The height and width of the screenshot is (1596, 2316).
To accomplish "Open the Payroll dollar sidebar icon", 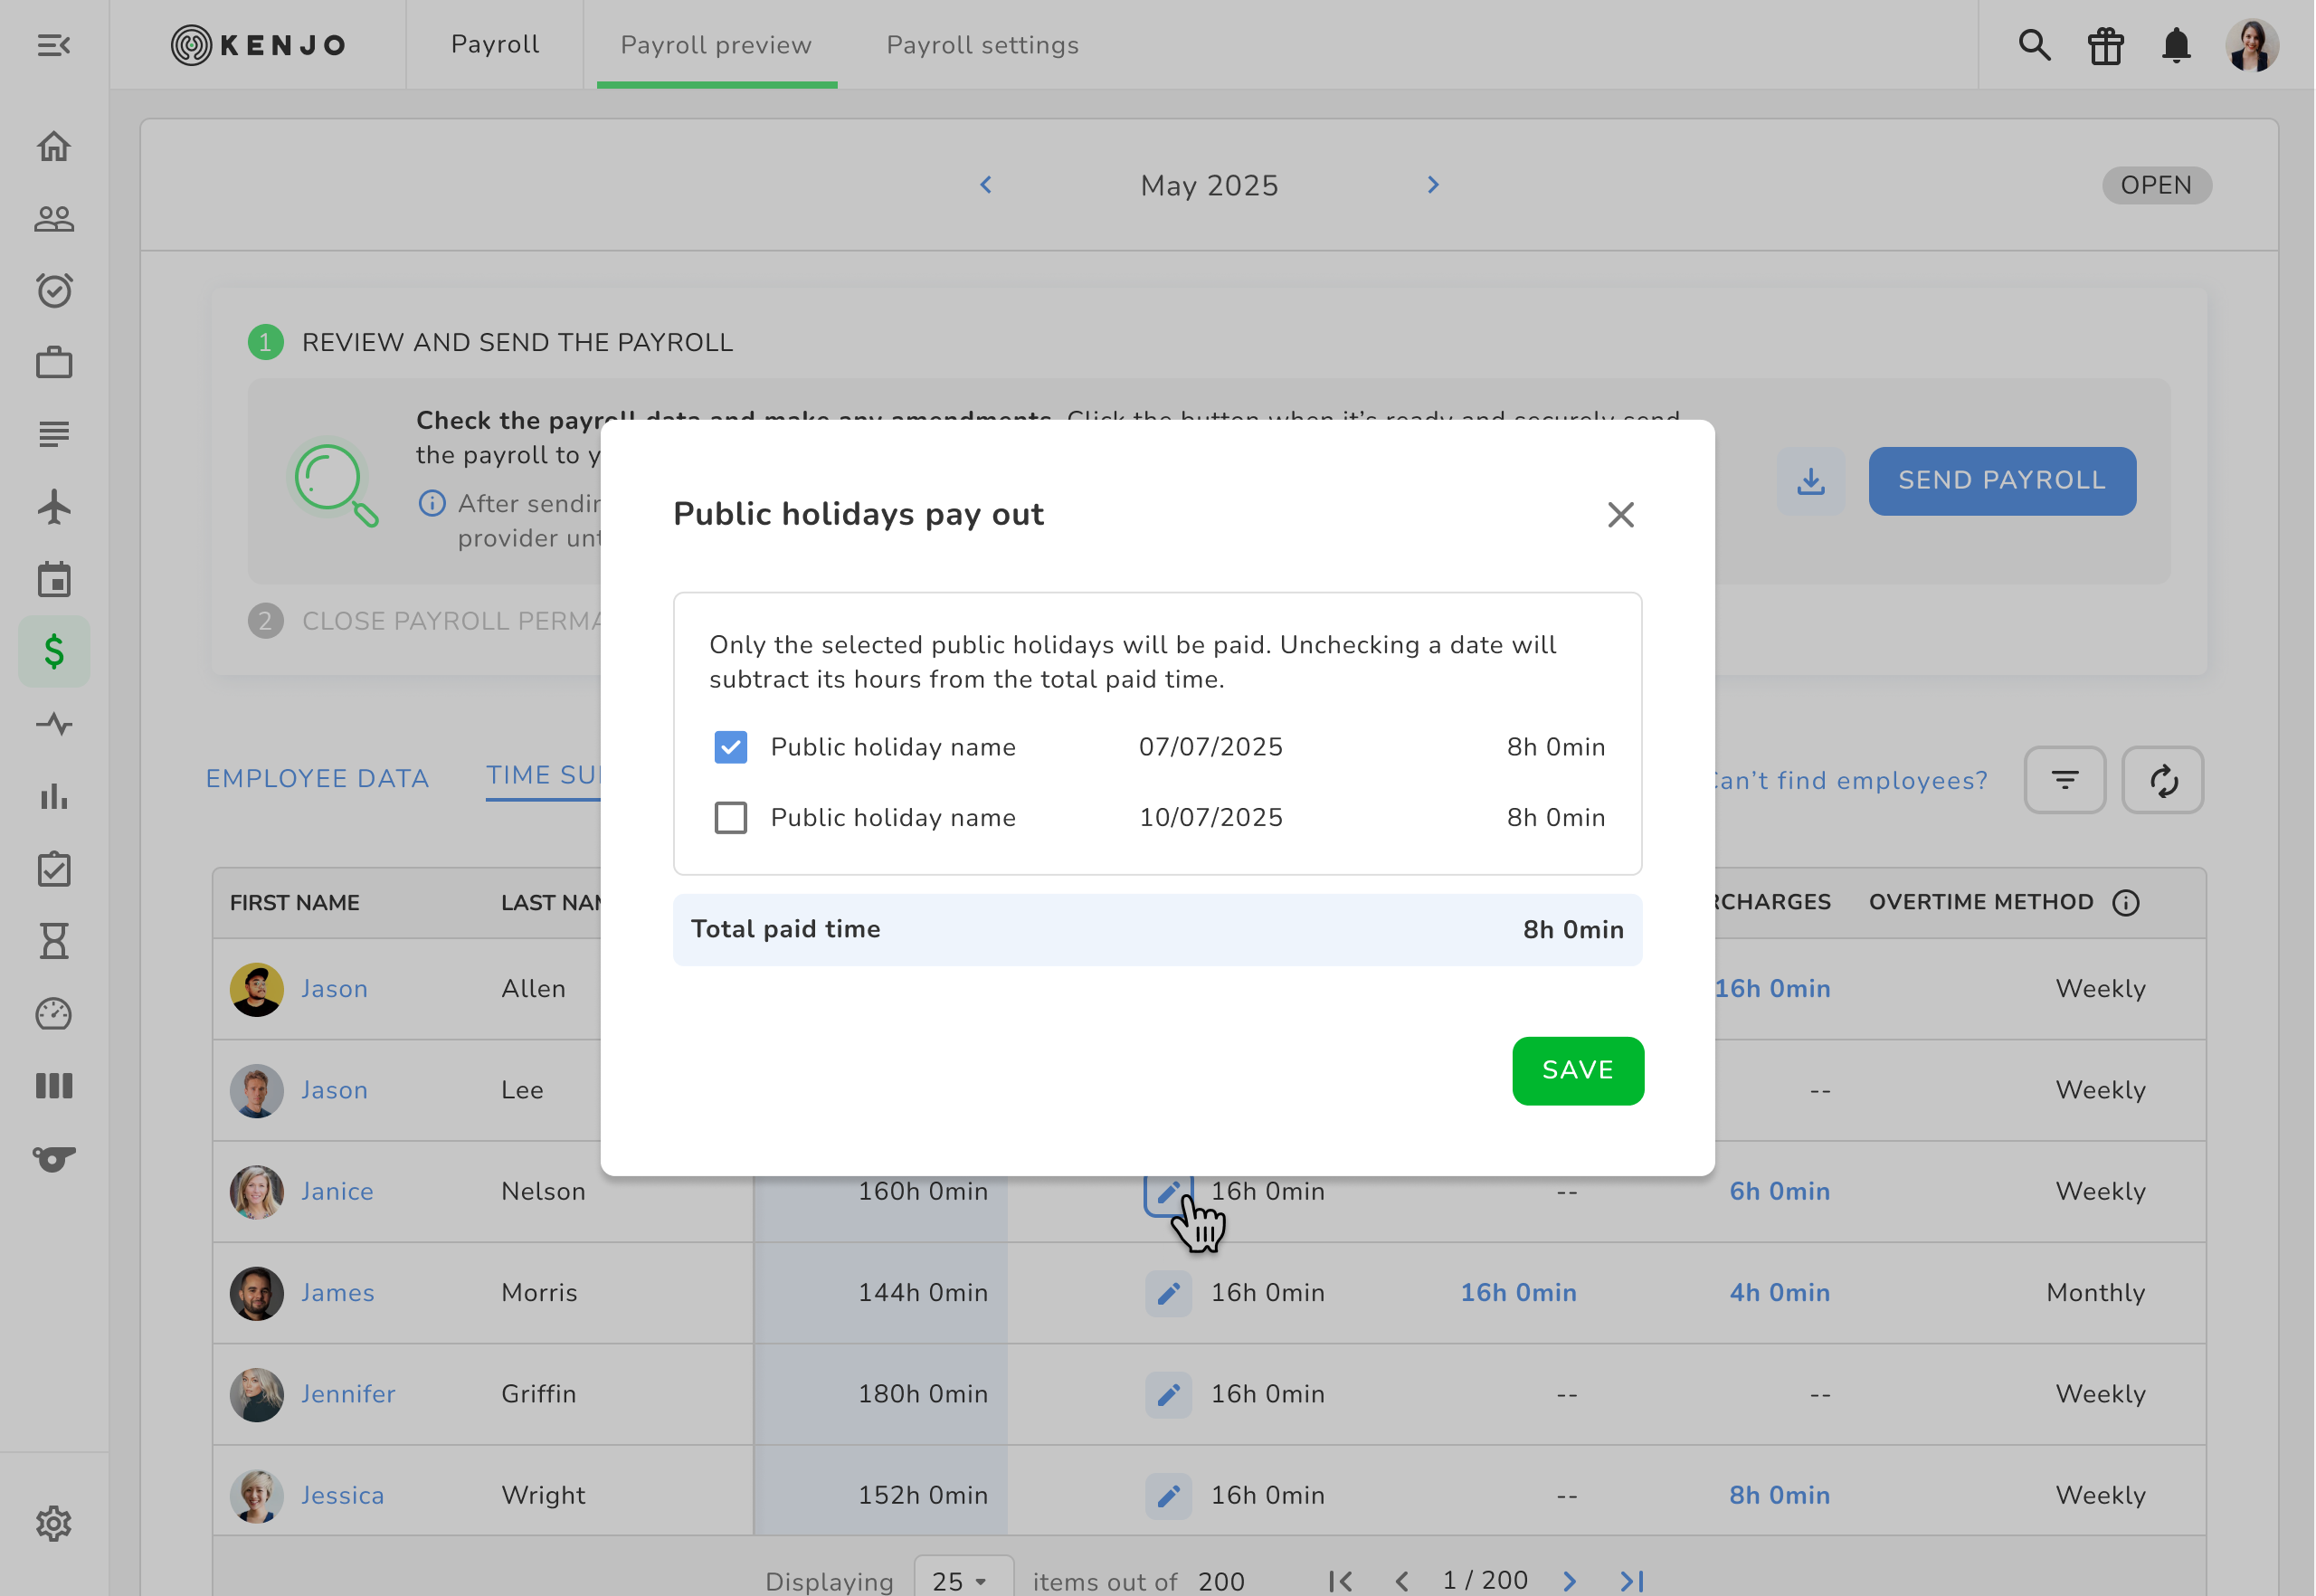I will tap(54, 652).
